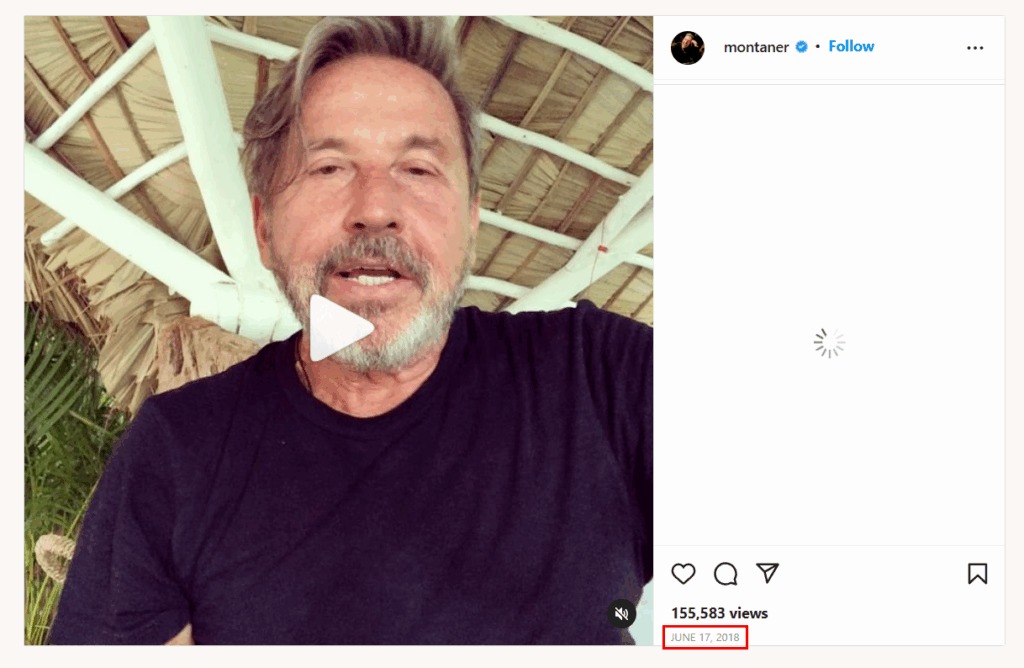Like the post with the heart icon
The height and width of the screenshot is (668, 1024).
[683, 573]
